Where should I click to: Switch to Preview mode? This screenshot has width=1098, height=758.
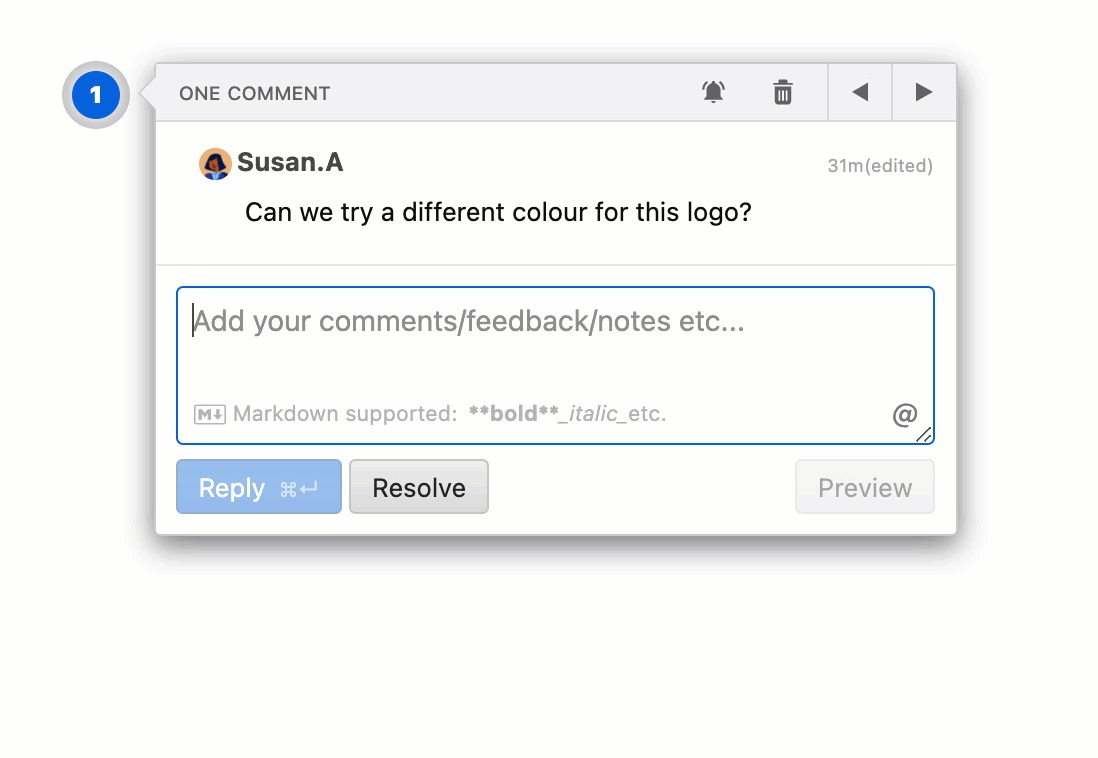(x=864, y=487)
